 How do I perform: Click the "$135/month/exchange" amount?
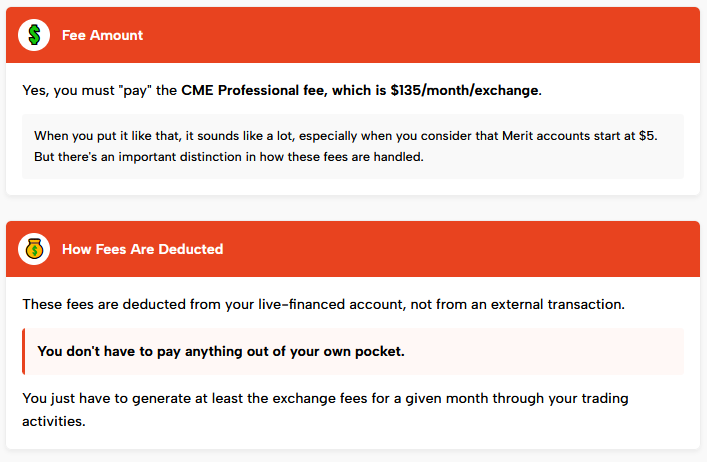(465, 90)
